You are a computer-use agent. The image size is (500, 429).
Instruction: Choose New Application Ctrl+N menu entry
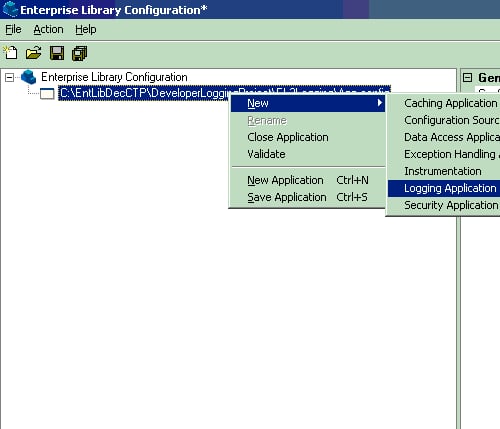[x=308, y=180]
